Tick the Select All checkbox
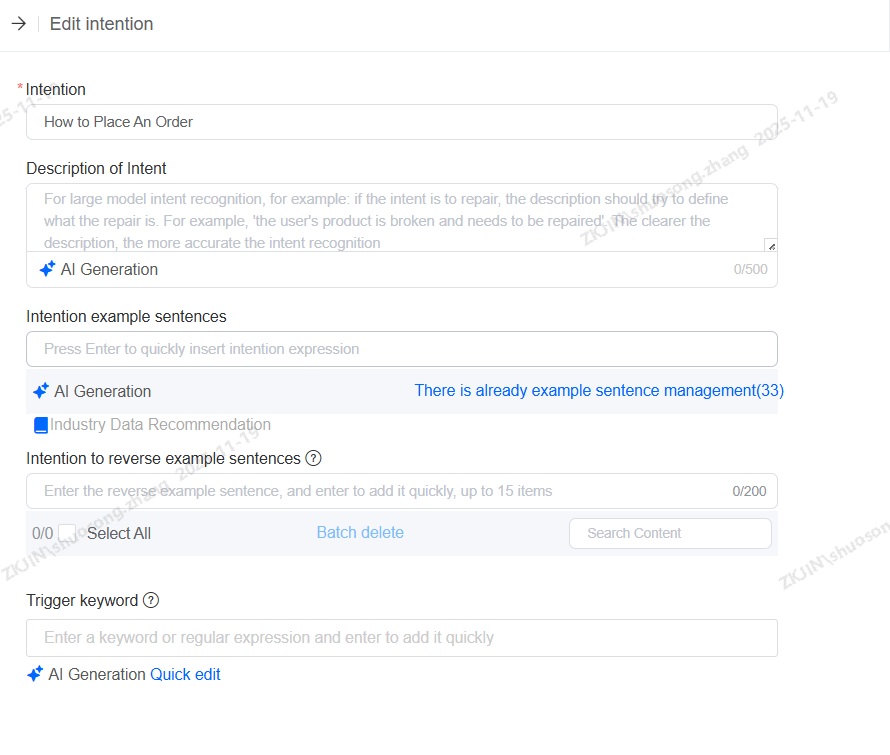 point(67,533)
